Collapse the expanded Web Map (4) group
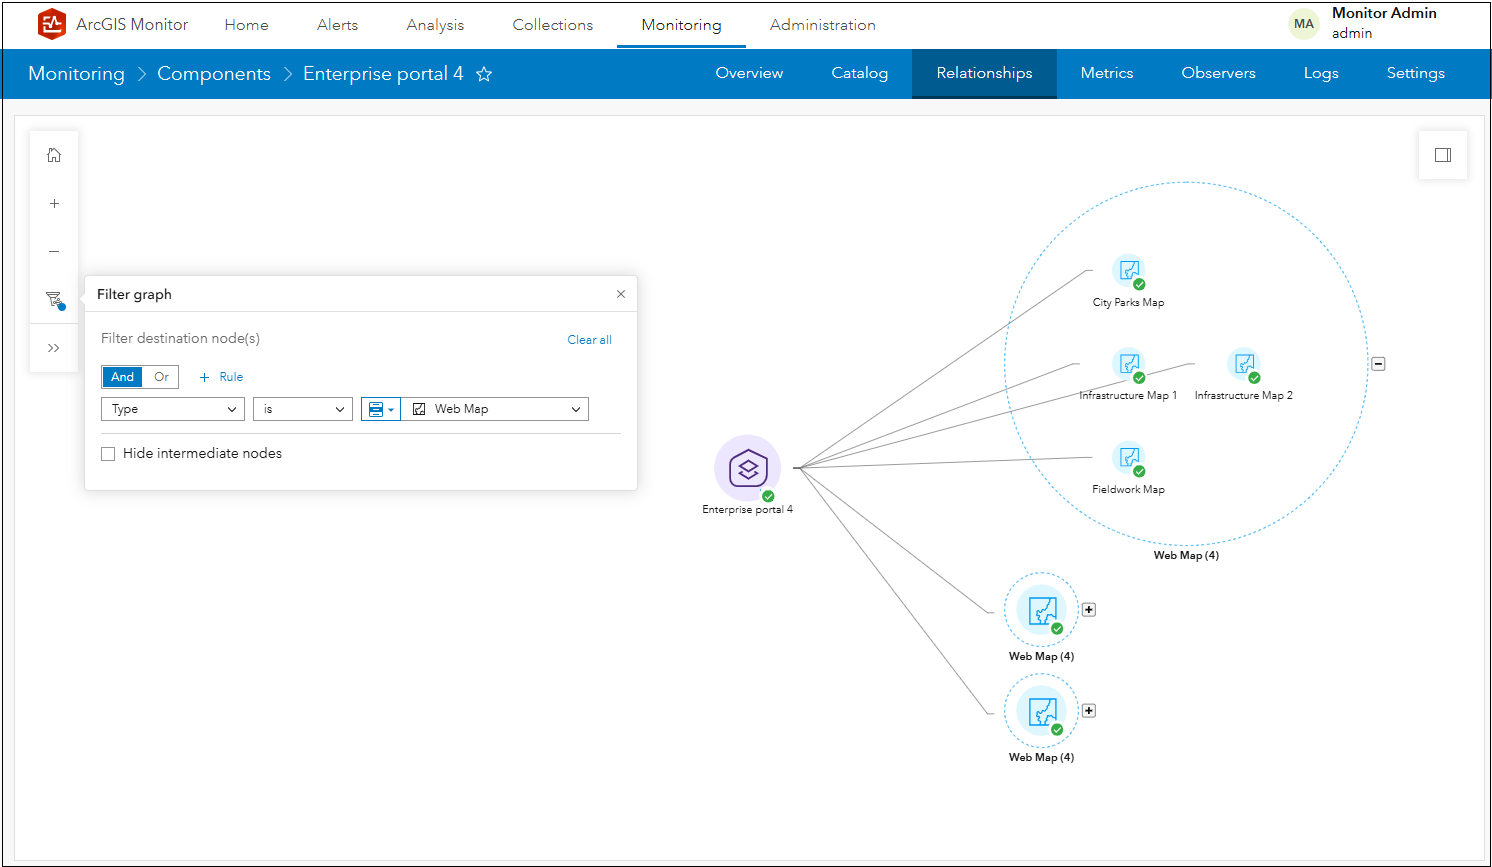This screenshot has width=1492, height=867. (x=1378, y=364)
